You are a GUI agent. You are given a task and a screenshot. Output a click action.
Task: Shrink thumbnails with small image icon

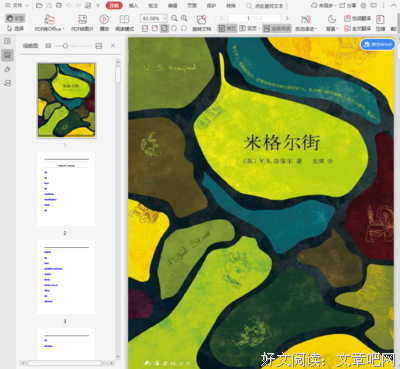pos(48,46)
